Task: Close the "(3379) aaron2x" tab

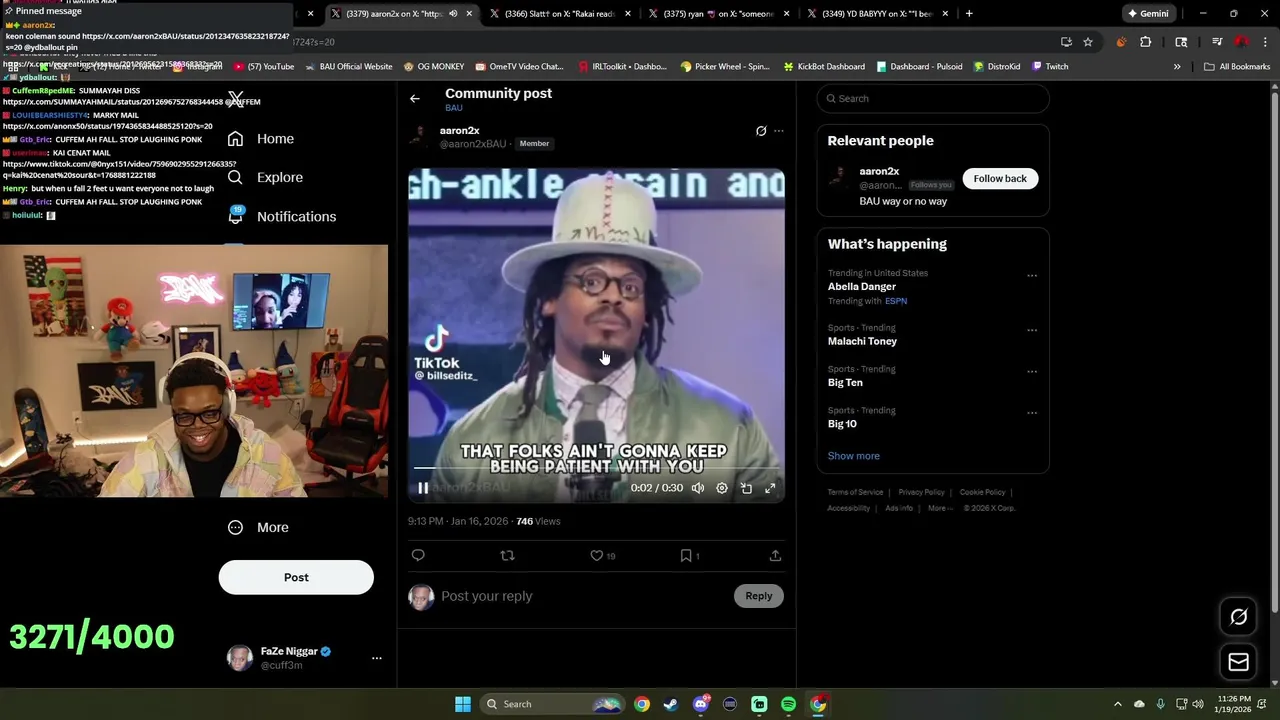Action: tap(469, 14)
